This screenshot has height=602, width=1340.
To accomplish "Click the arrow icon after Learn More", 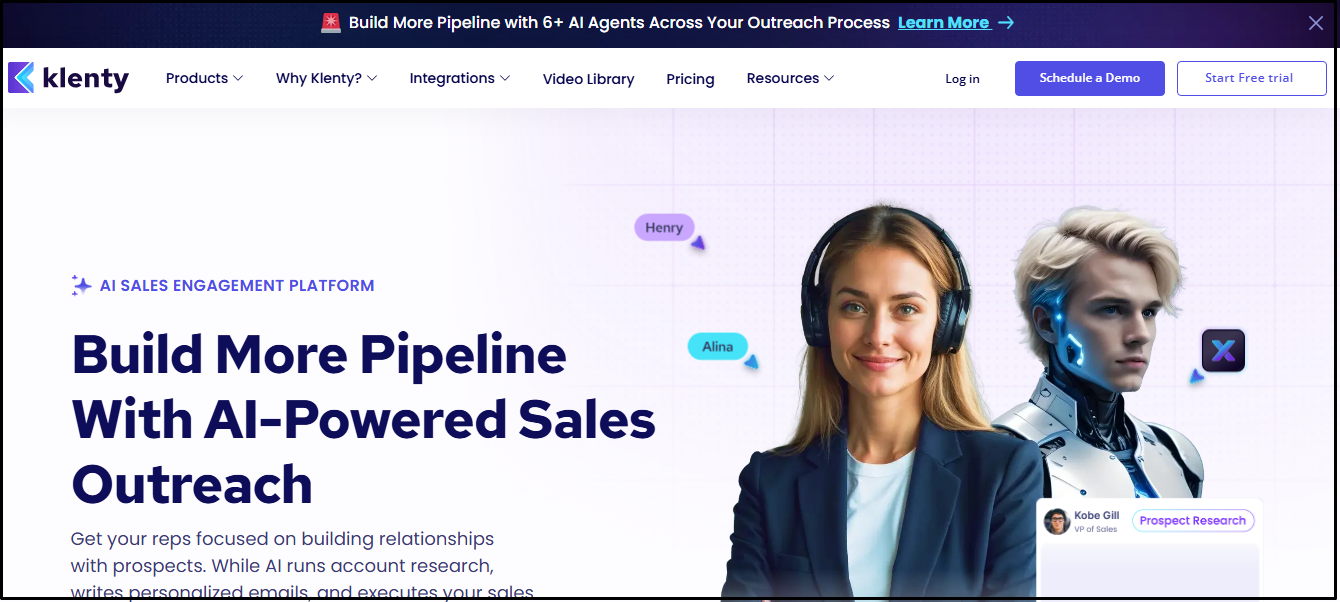I will tap(1006, 22).
